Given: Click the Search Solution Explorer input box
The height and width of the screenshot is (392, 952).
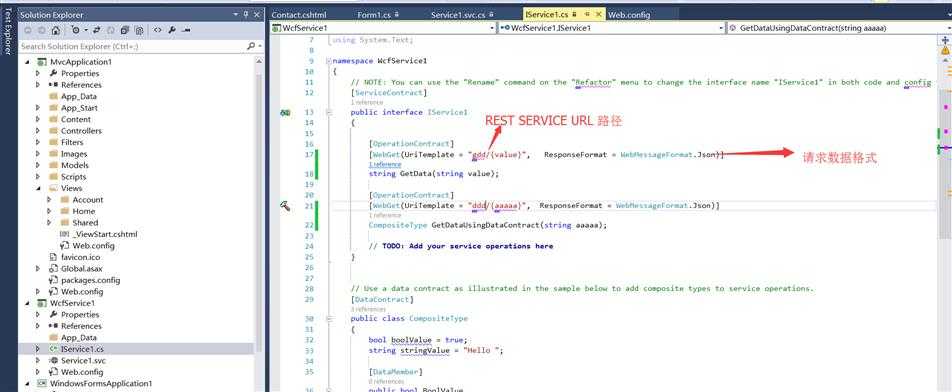Looking at the screenshot, I should [x=132, y=46].
